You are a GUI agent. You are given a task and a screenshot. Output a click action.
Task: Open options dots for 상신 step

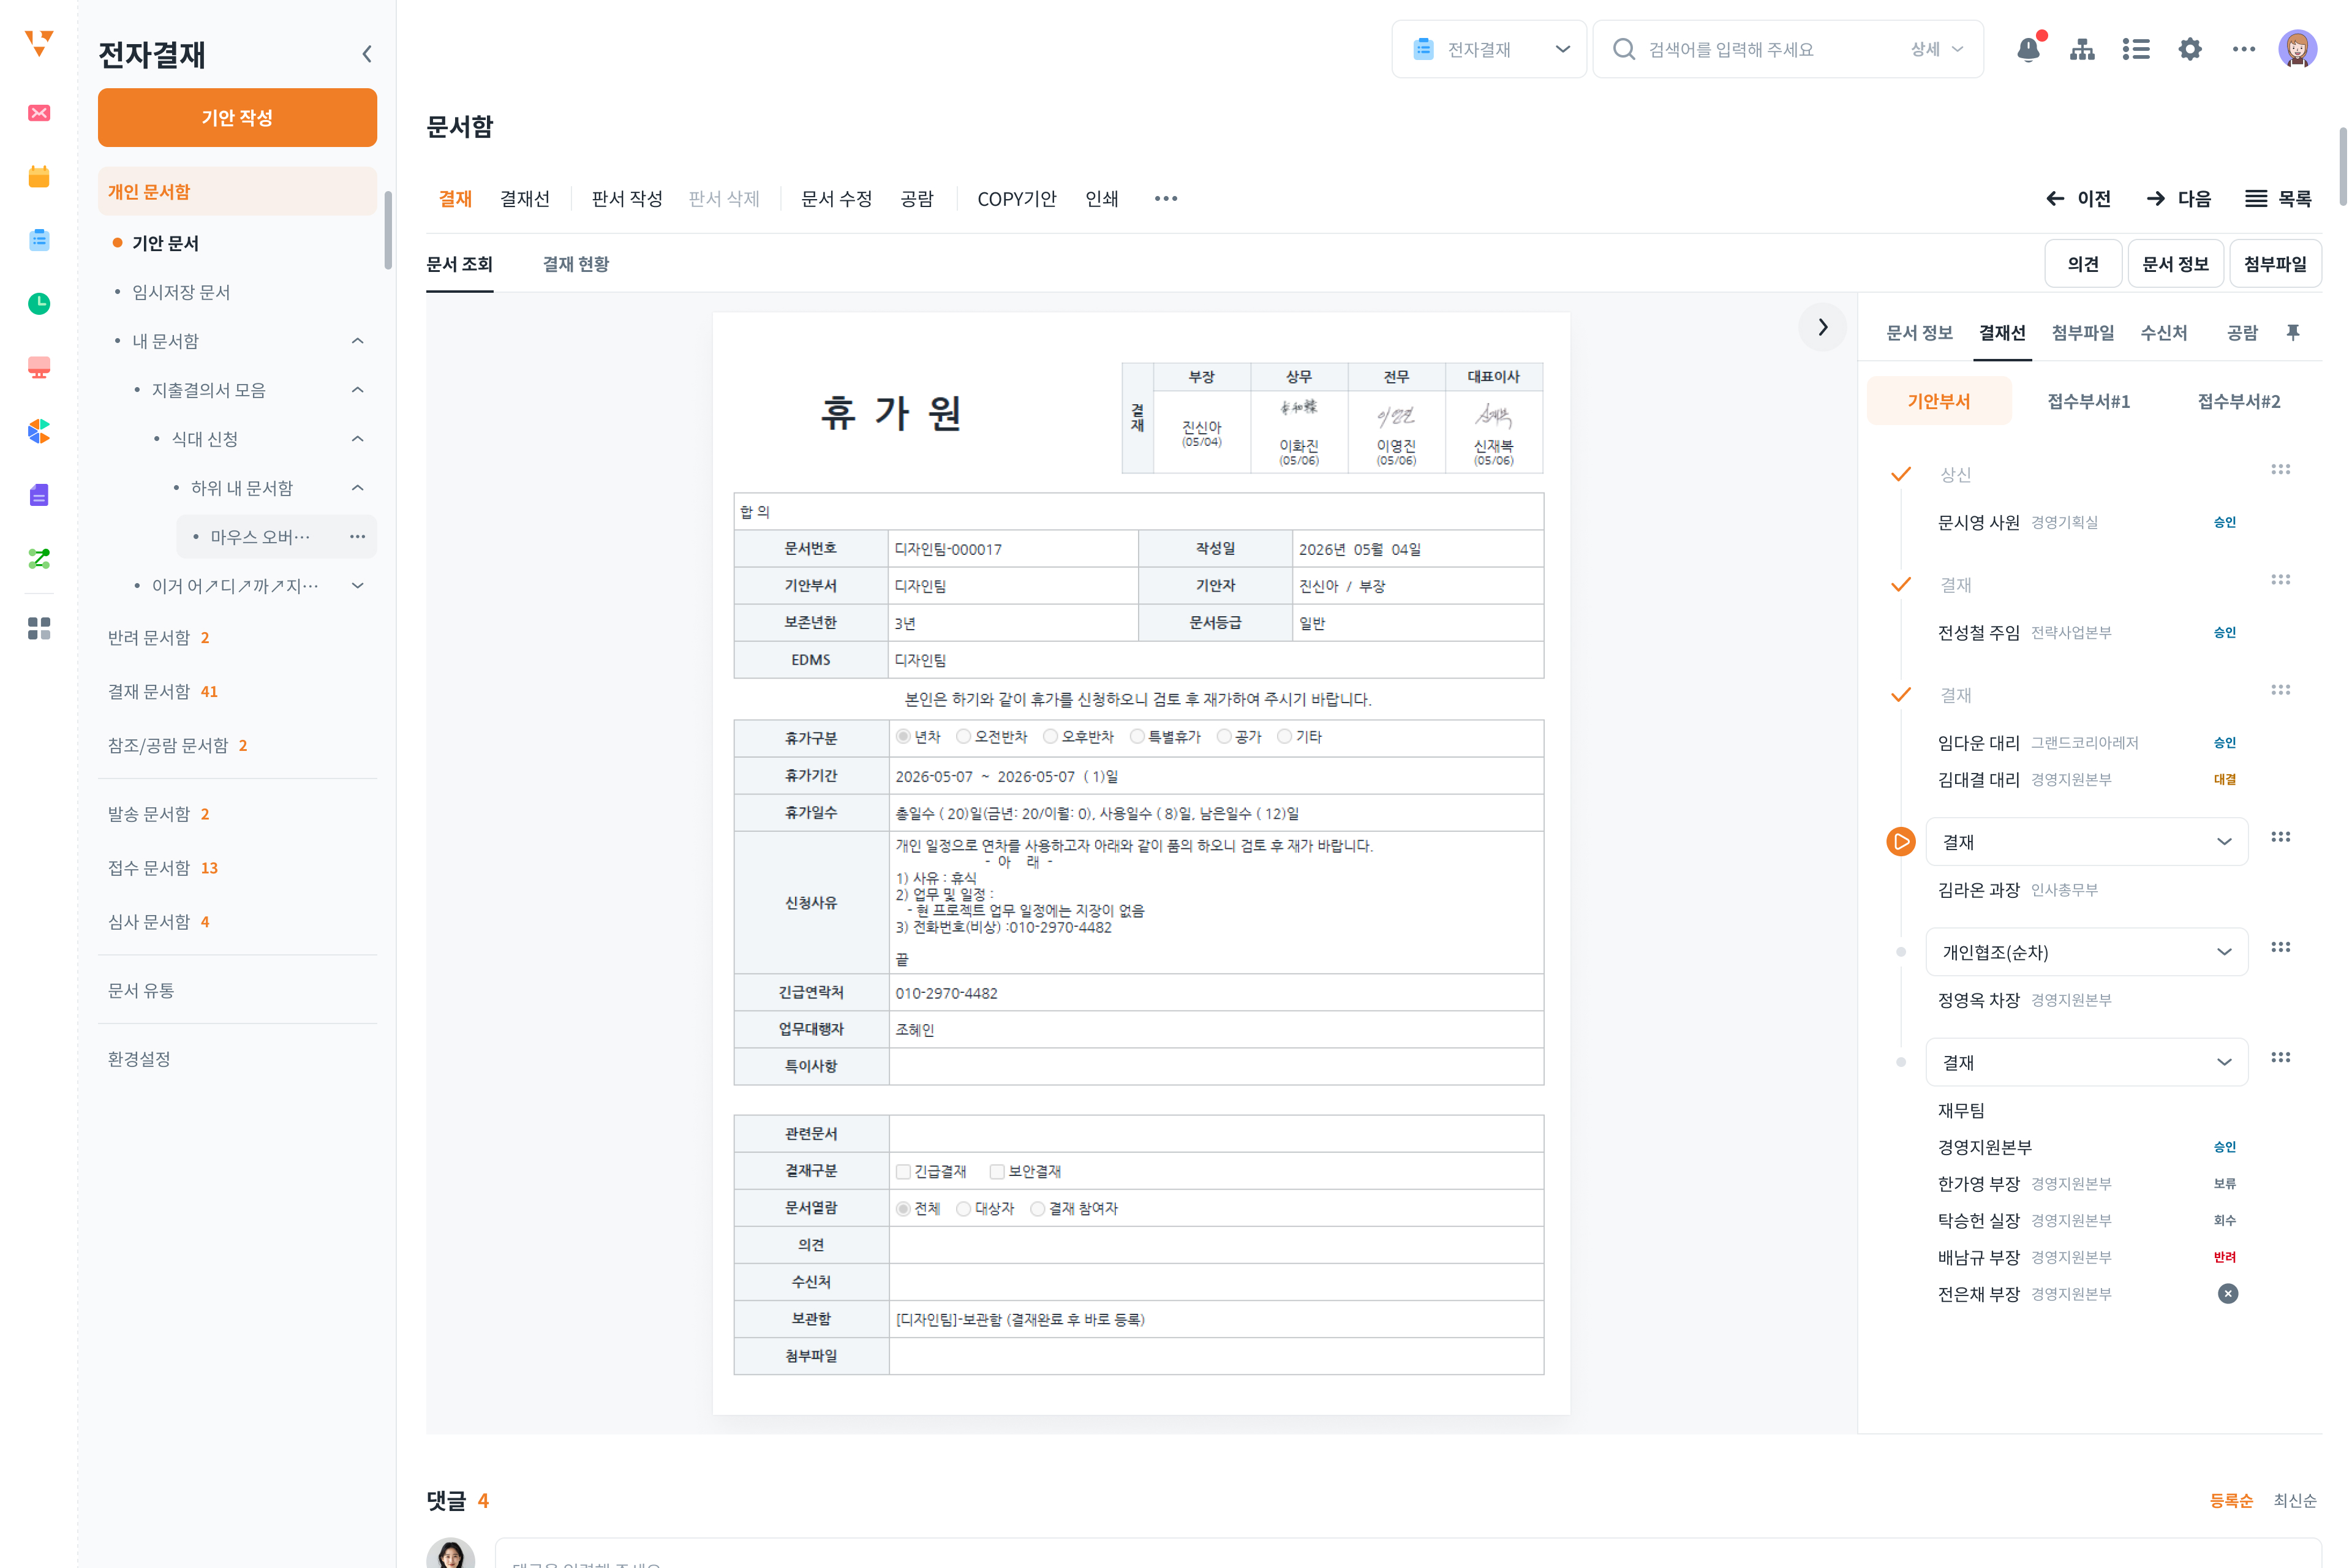point(2281,470)
